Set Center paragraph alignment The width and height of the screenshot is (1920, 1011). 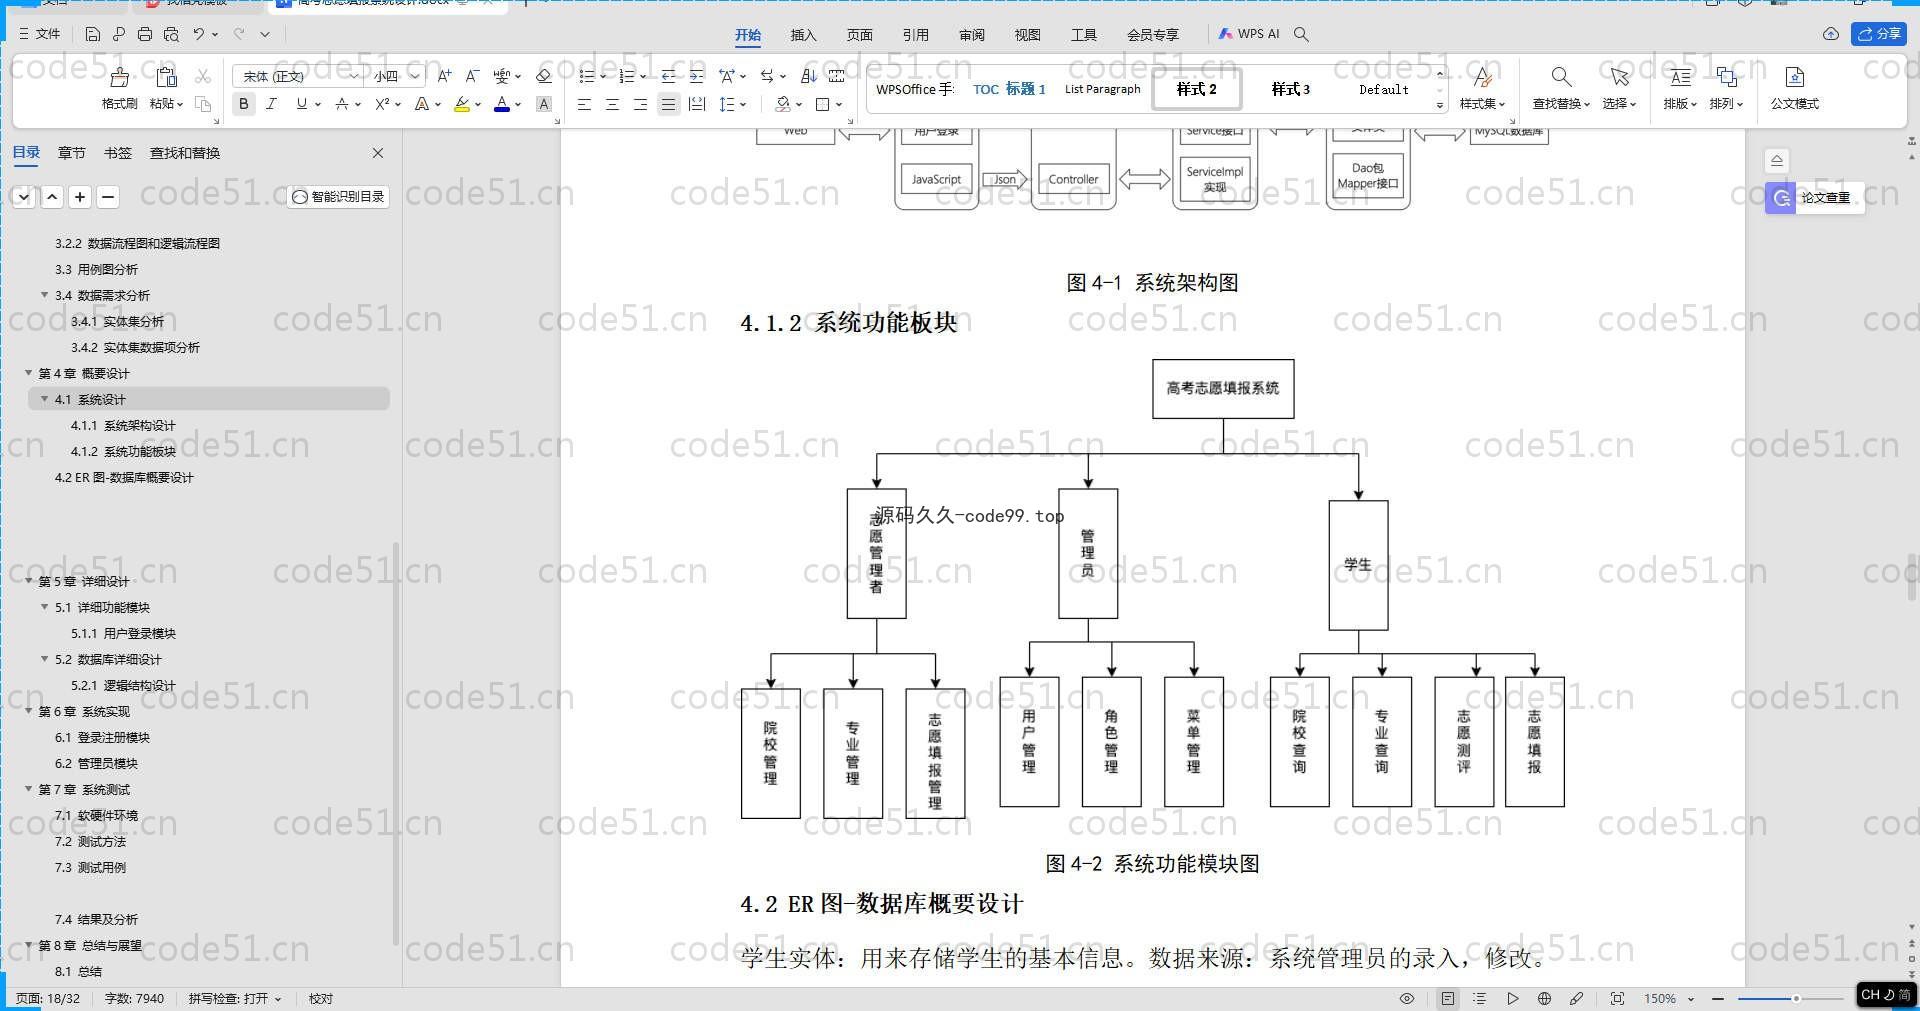click(x=612, y=104)
